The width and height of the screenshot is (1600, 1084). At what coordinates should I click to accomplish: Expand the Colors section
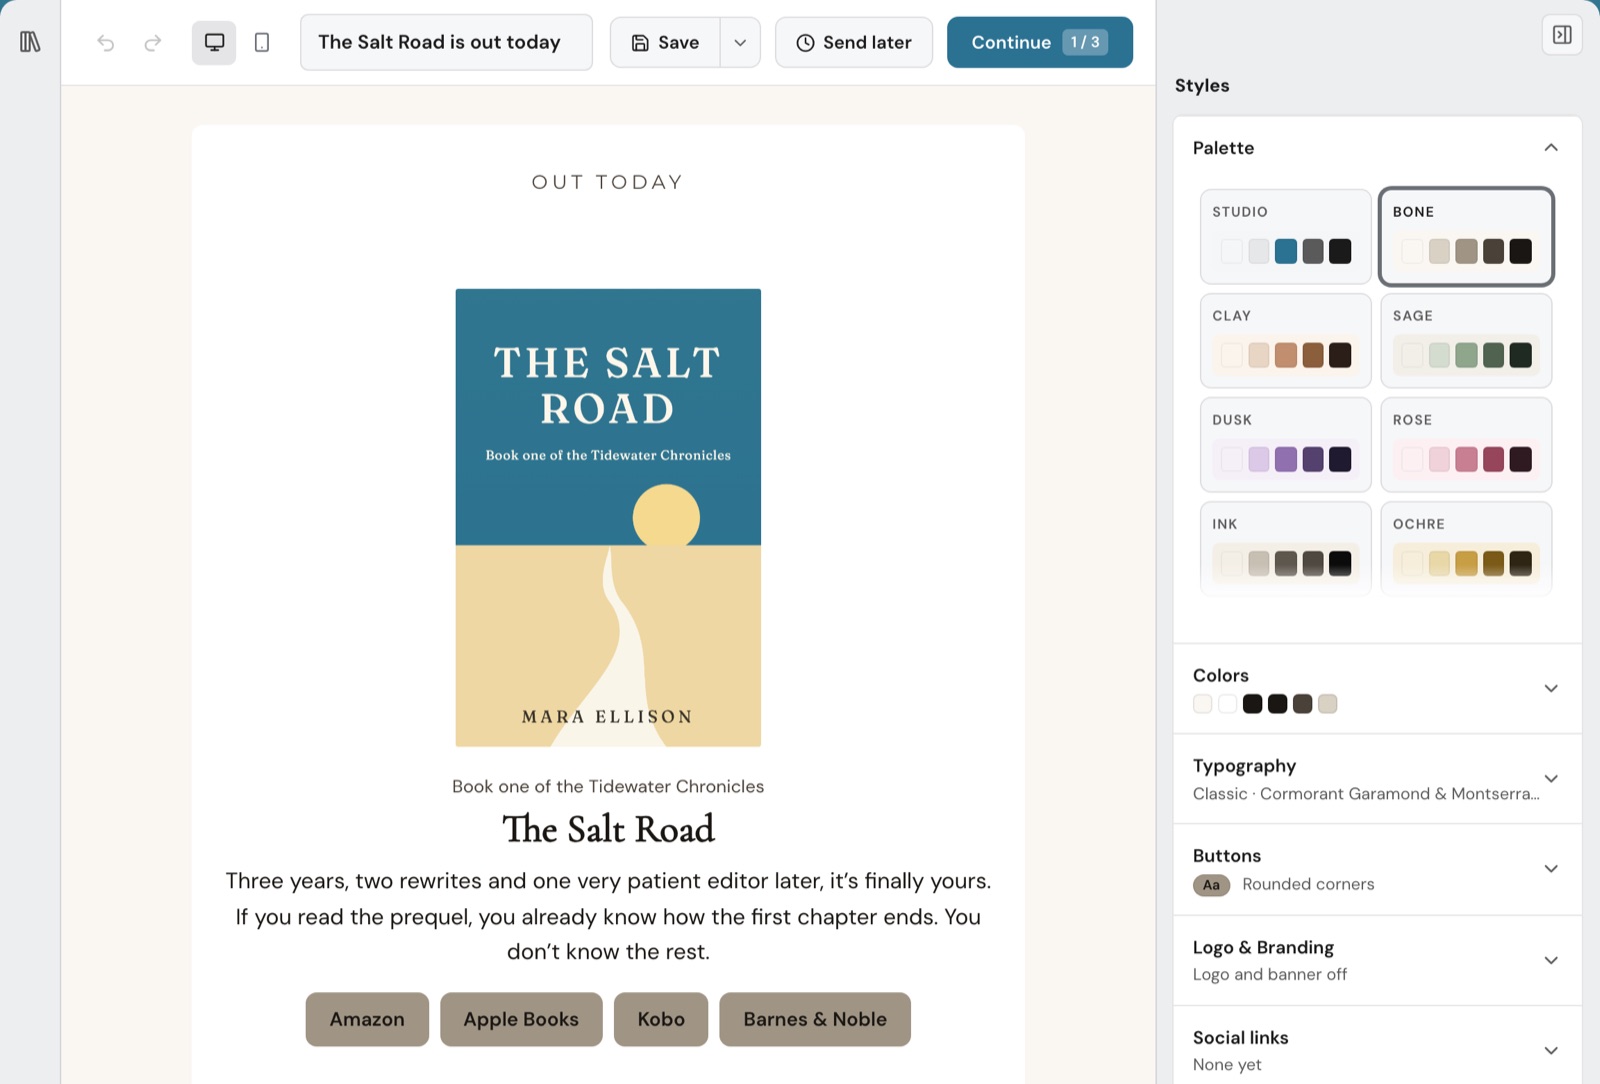click(x=1377, y=689)
